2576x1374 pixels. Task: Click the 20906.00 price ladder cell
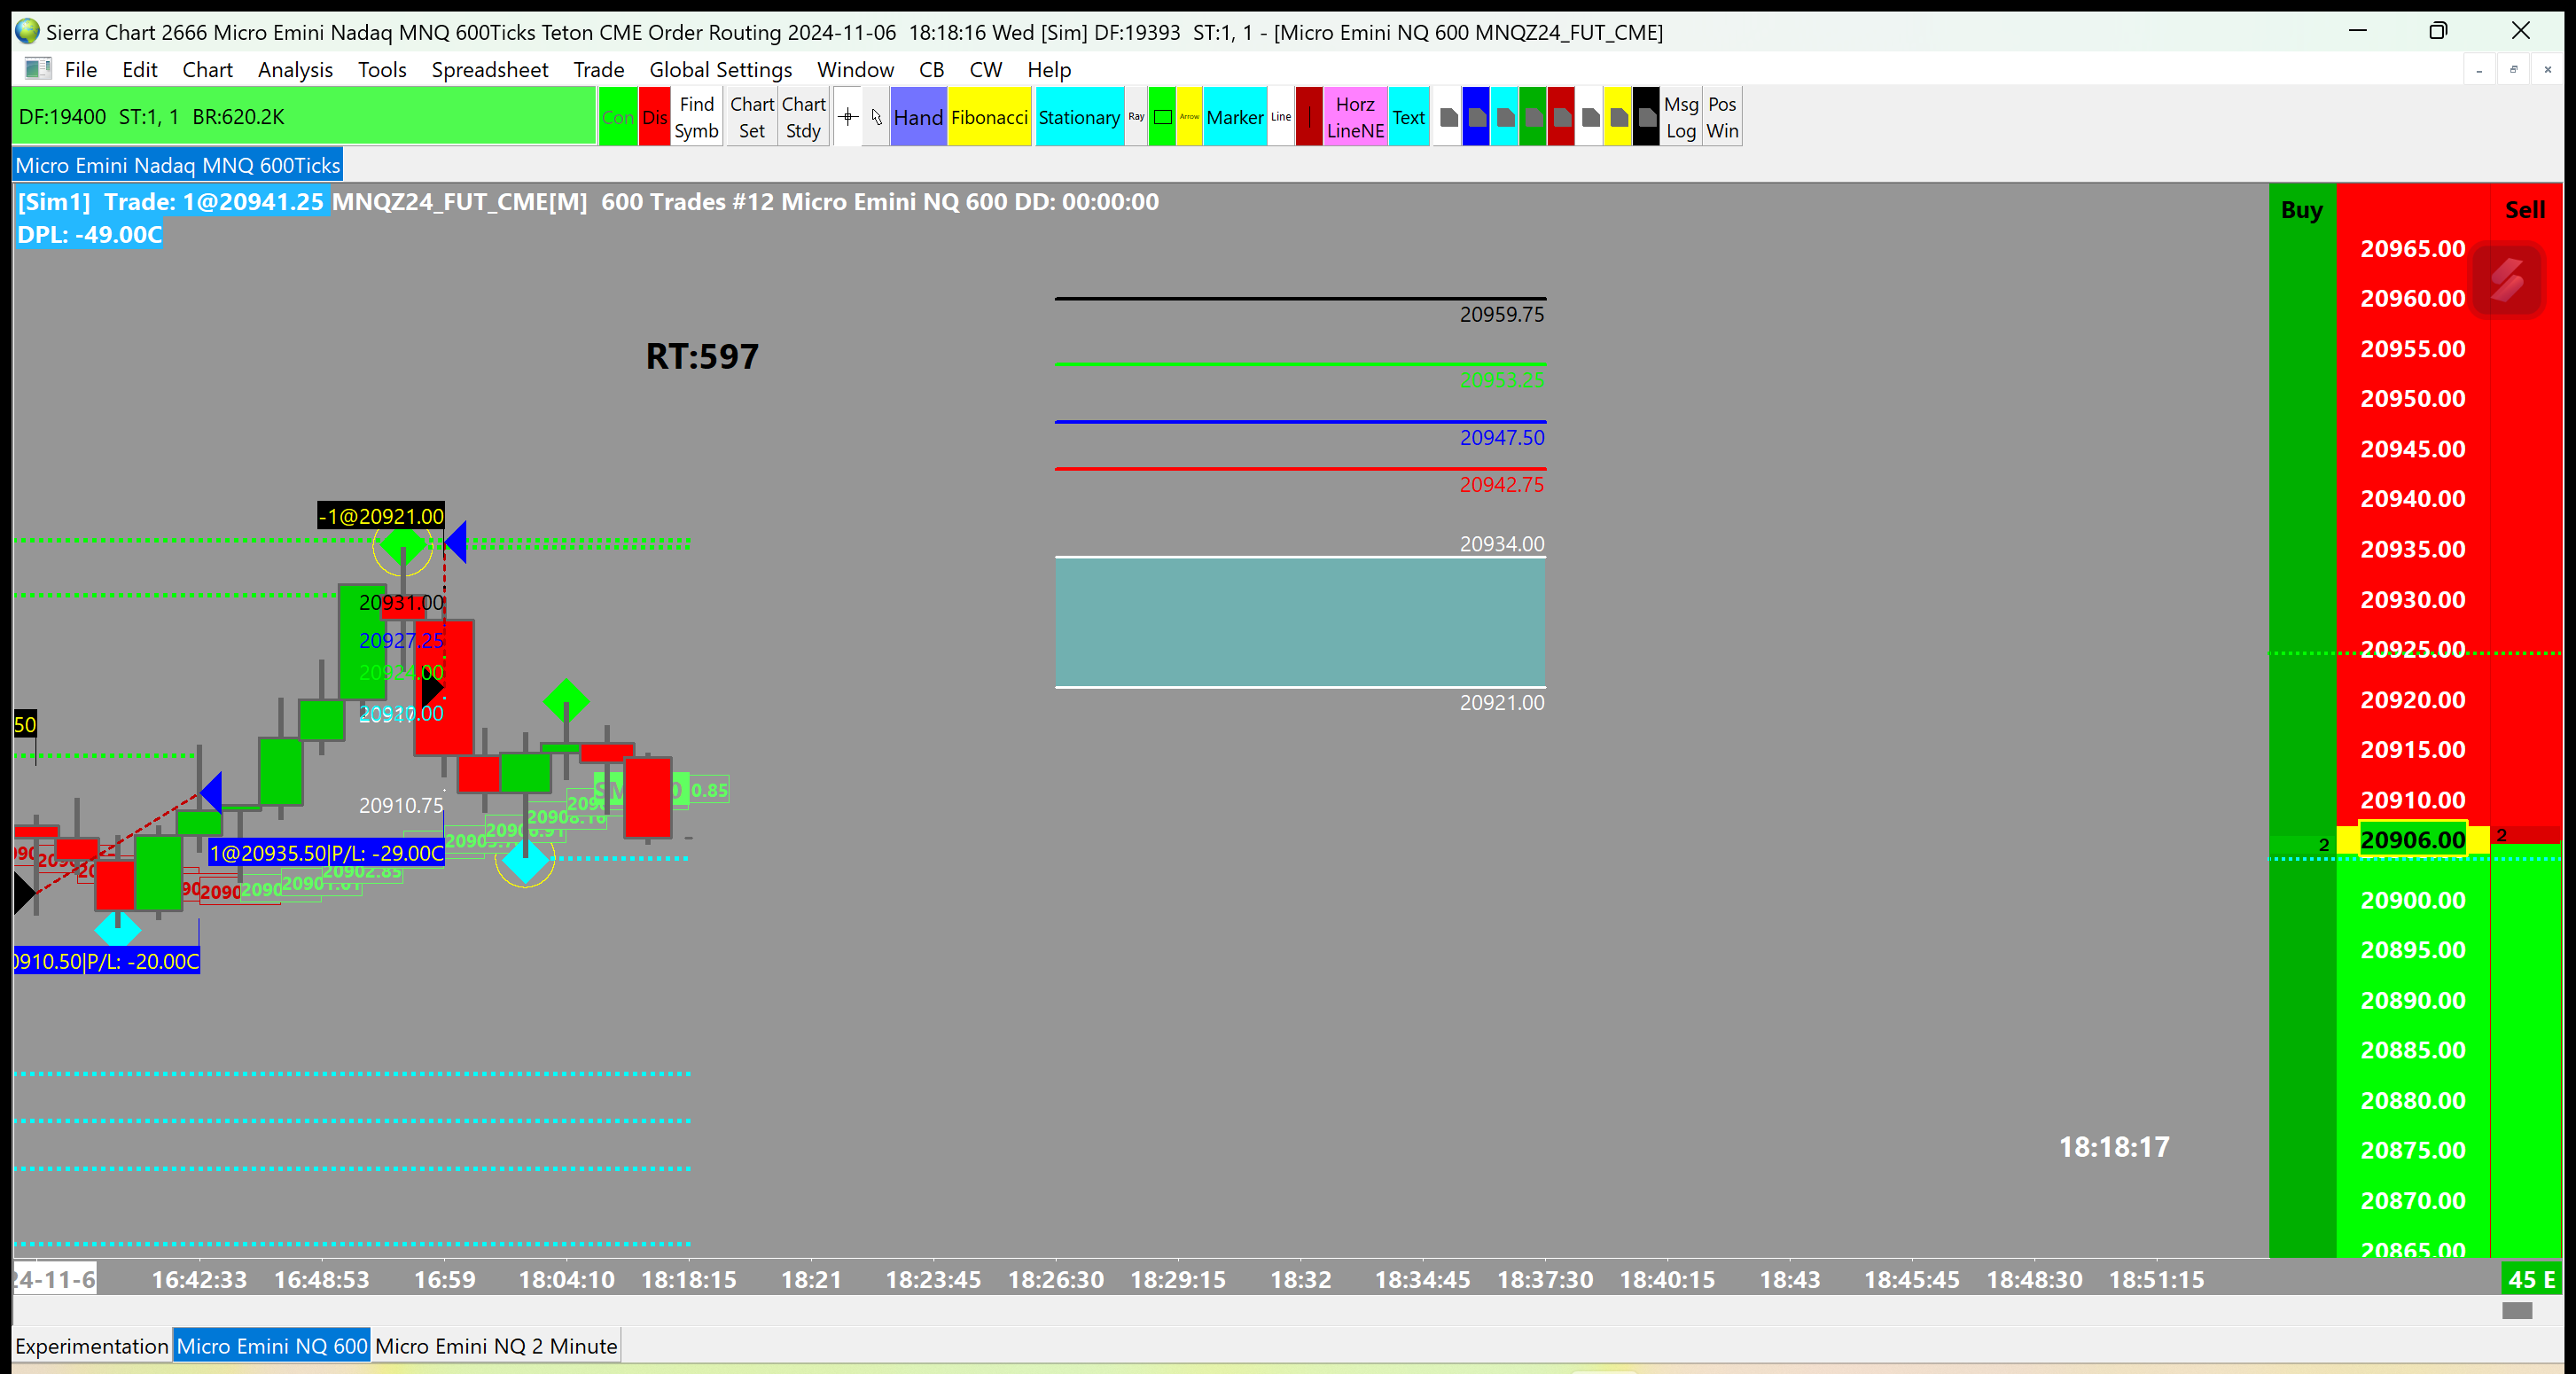point(2412,840)
